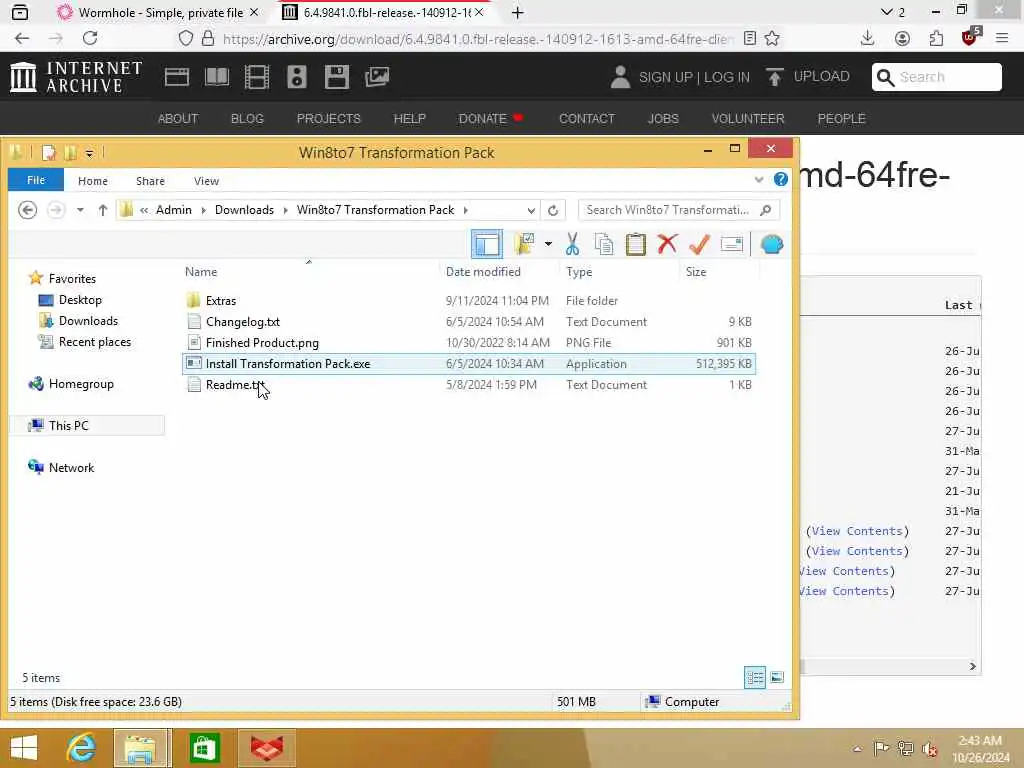The height and width of the screenshot is (768, 1024).
Task: Click the rename toolbar icon
Action: pos(731,244)
